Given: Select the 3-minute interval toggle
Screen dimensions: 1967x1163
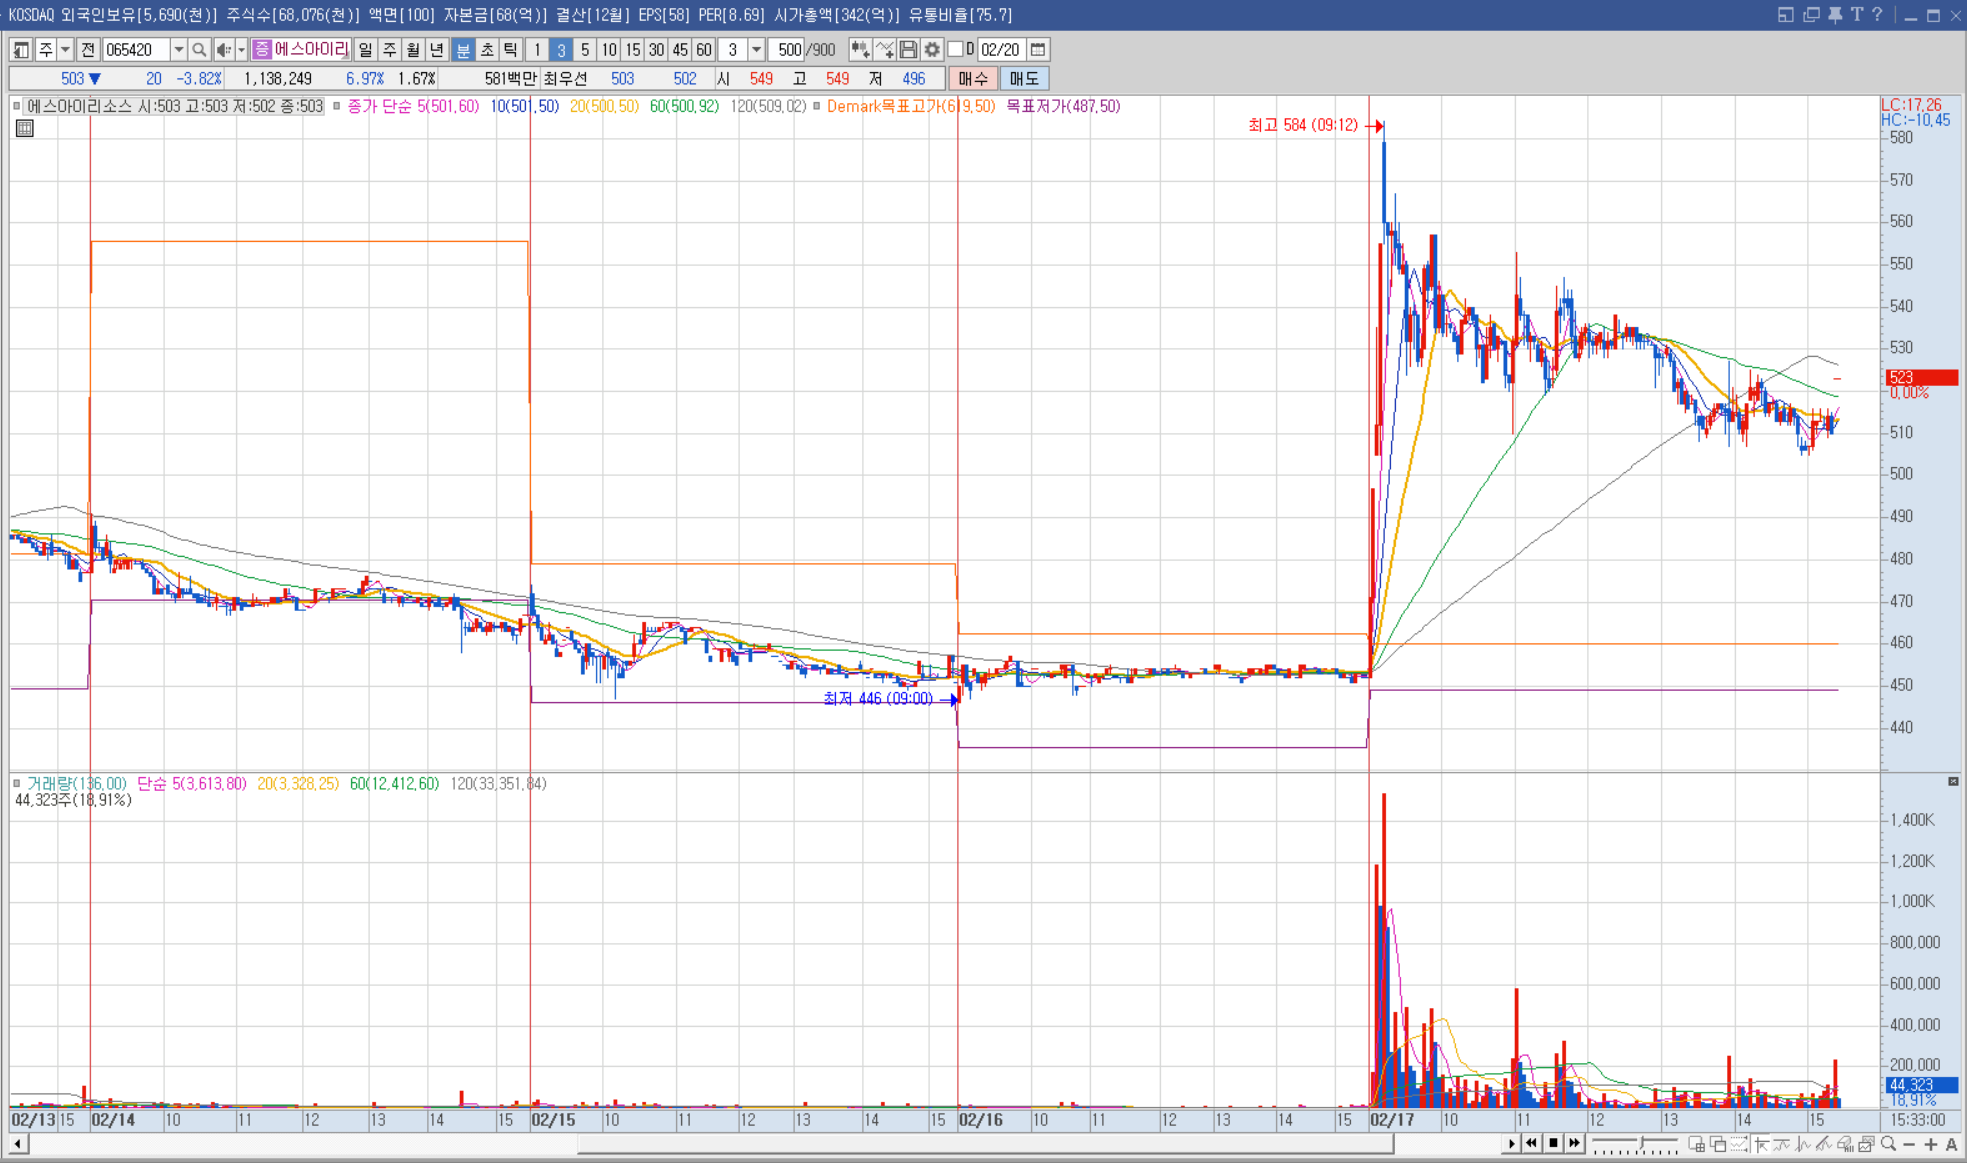Looking at the screenshot, I should (561, 50).
